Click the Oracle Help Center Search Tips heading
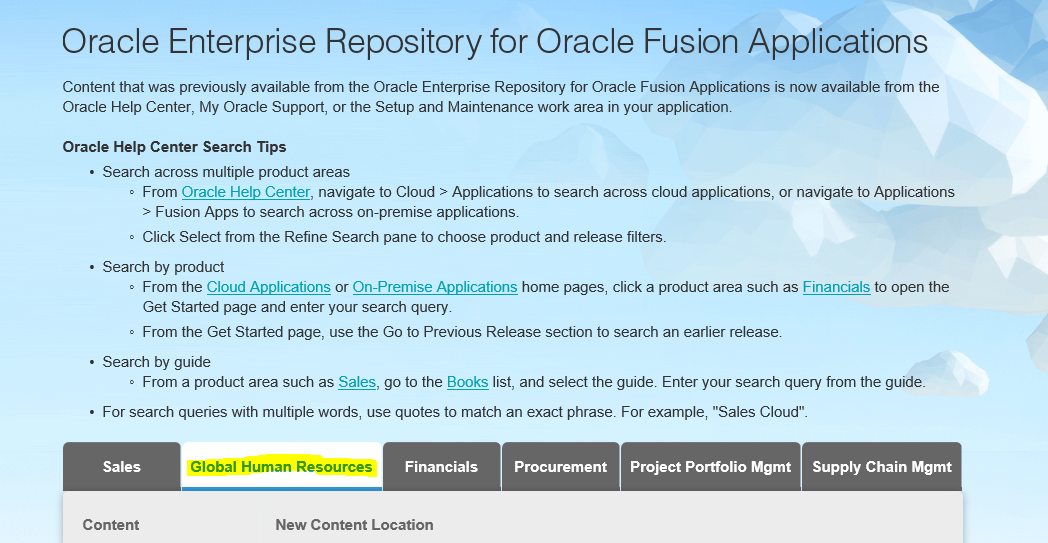 tap(174, 147)
